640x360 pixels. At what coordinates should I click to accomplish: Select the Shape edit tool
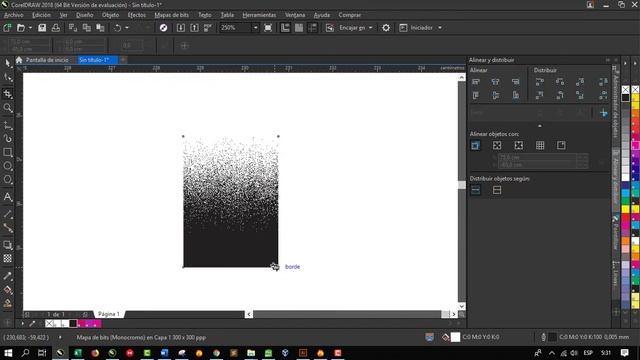[7, 77]
